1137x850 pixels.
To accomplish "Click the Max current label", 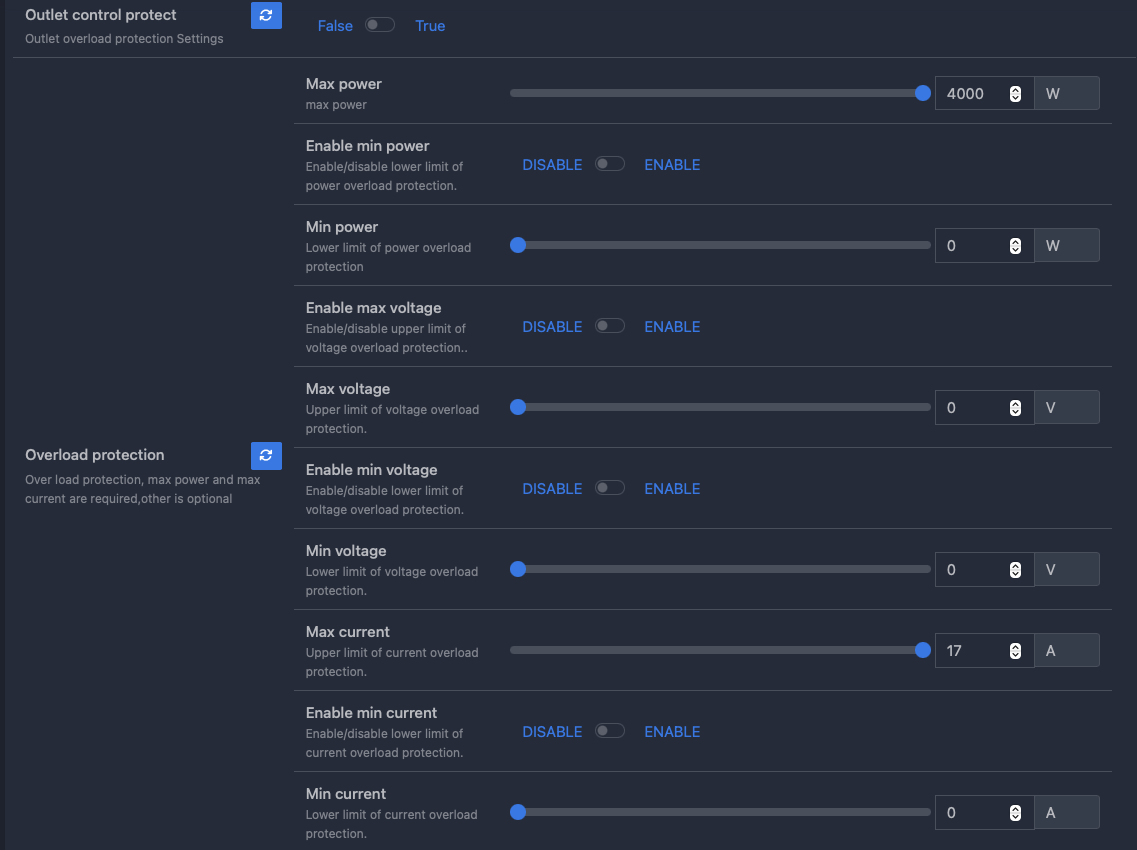I will click(347, 632).
